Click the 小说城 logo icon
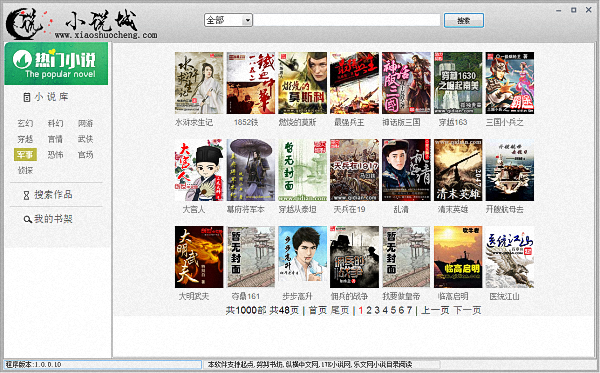The width and height of the screenshot is (600, 373). click(x=25, y=24)
